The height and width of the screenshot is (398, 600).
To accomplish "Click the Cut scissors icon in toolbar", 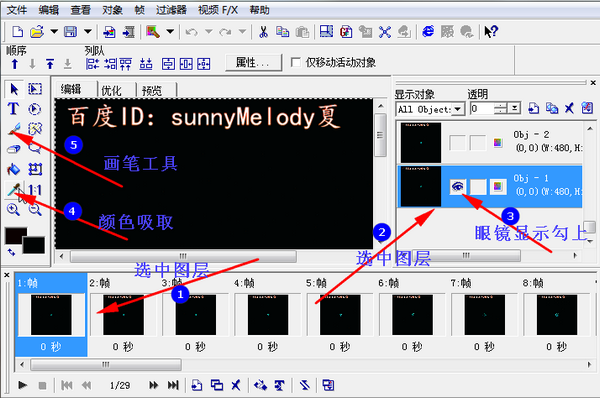I will point(263,32).
